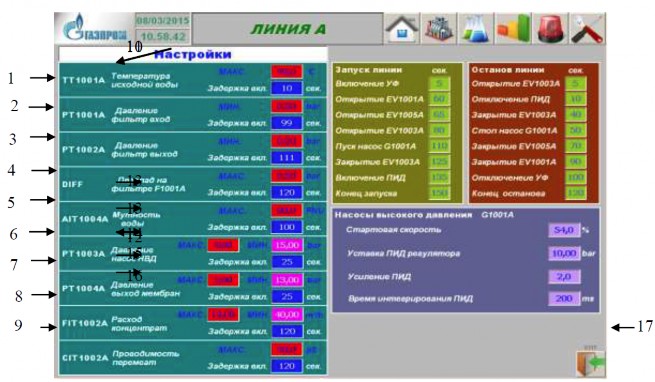Set the Конец запуска time field
The width and height of the screenshot is (655, 382).
439,193
